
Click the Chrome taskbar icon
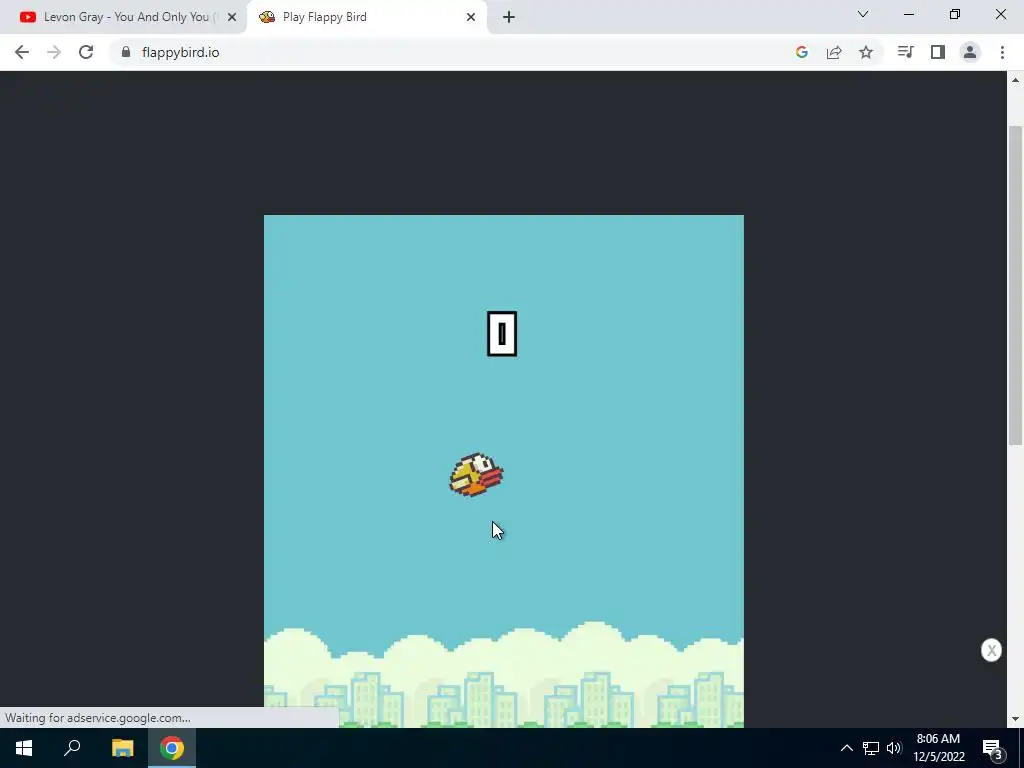(x=172, y=748)
